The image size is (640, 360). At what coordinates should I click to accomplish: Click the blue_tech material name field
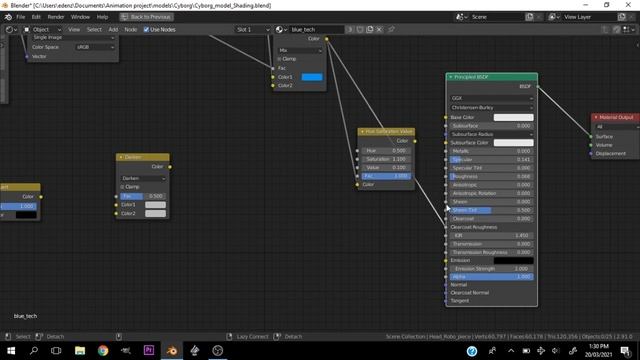(317, 29)
